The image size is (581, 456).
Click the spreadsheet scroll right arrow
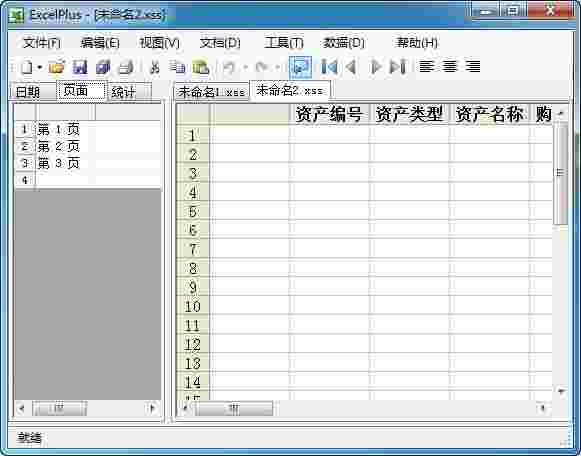pyautogui.click(x=543, y=409)
